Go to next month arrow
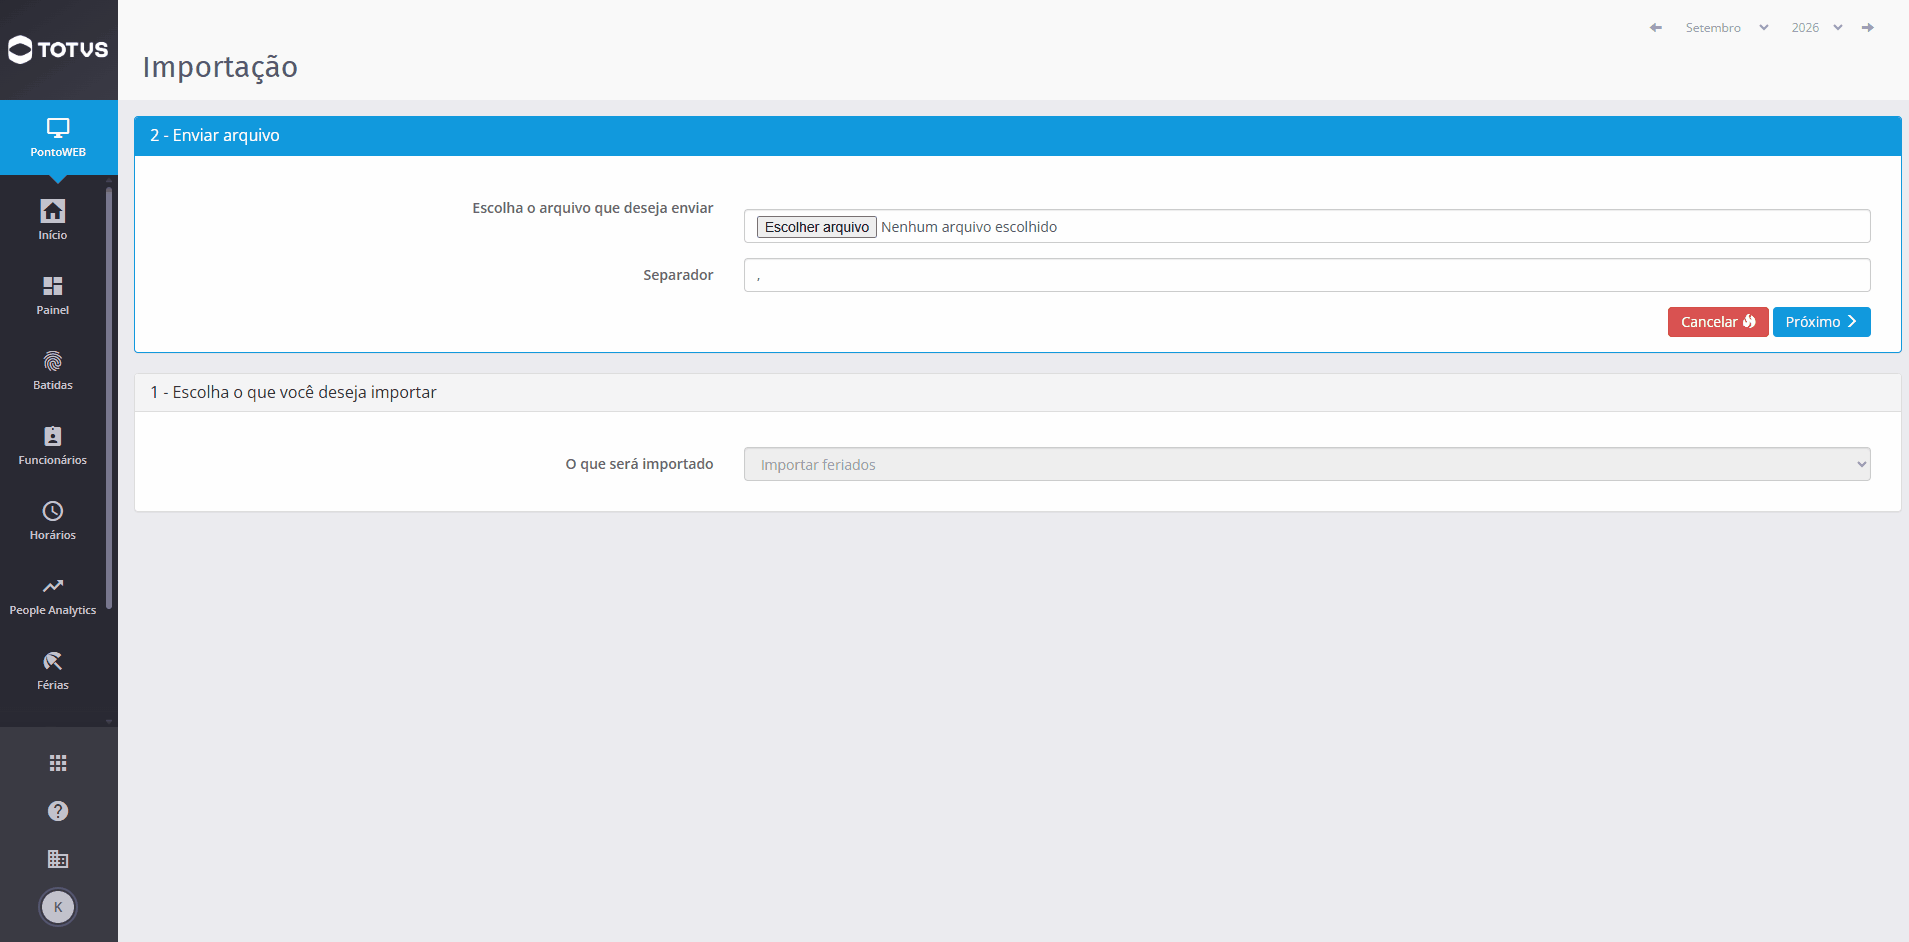Image resolution: width=1909 pixels, height=942 pixels. (1867, 28)
